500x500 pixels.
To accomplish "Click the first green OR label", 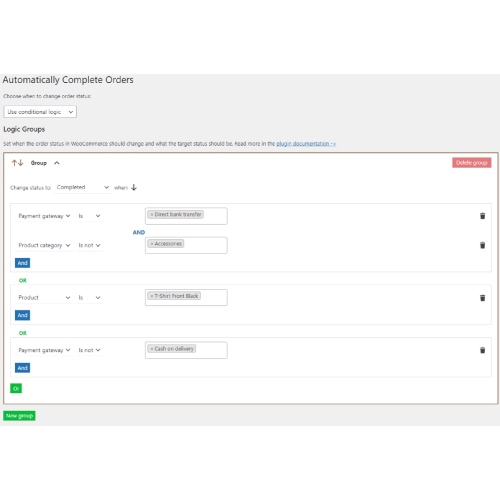I will click(23, 280).
